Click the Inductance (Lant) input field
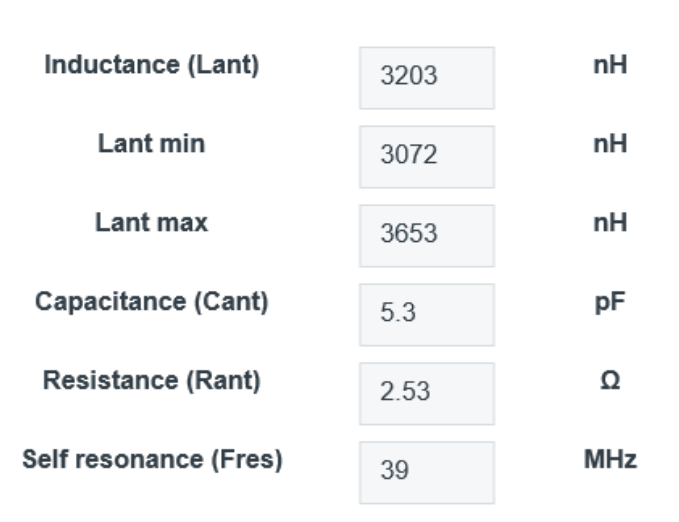Viewport: 679px width, 522px height. (x=427, y=77)
